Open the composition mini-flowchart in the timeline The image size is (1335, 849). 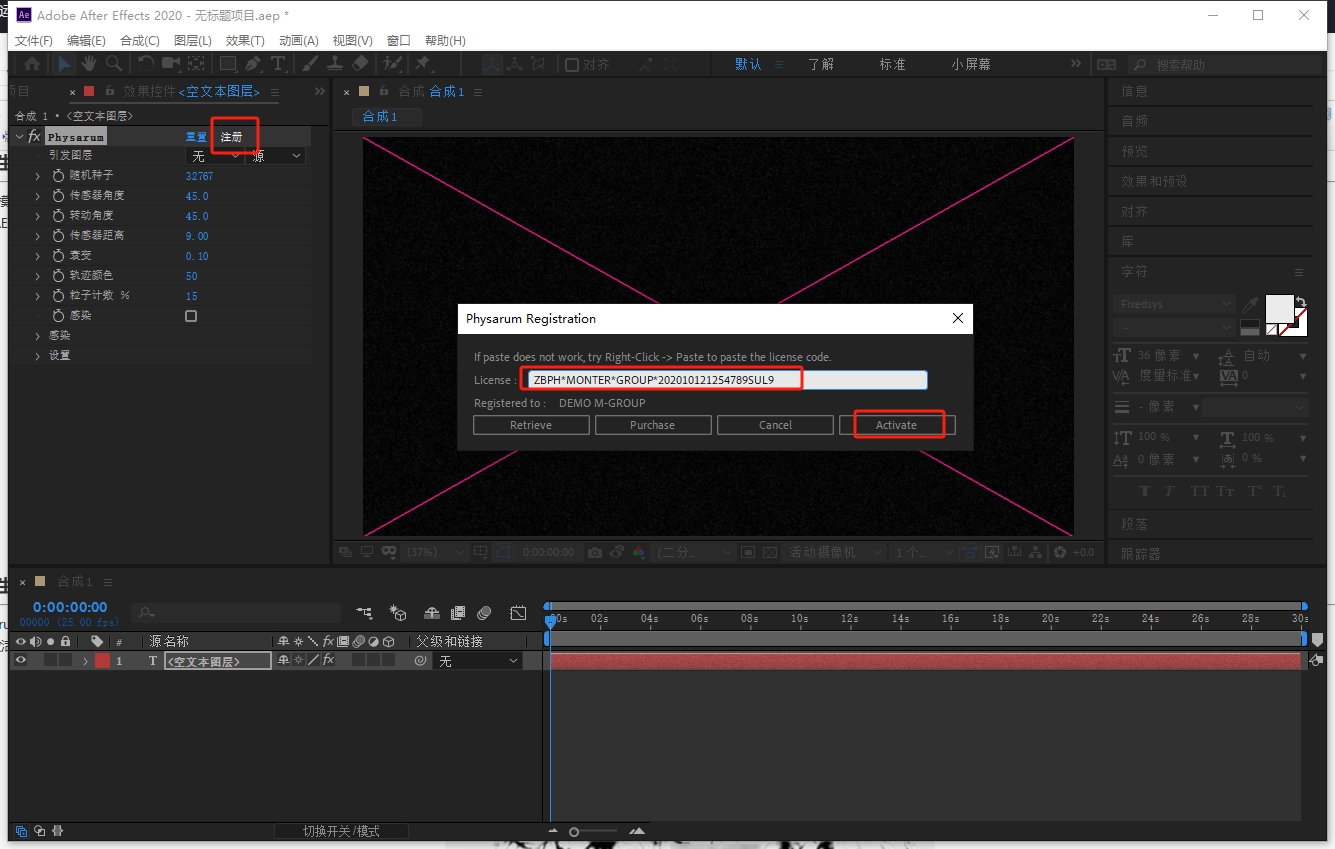coord(364,613)
